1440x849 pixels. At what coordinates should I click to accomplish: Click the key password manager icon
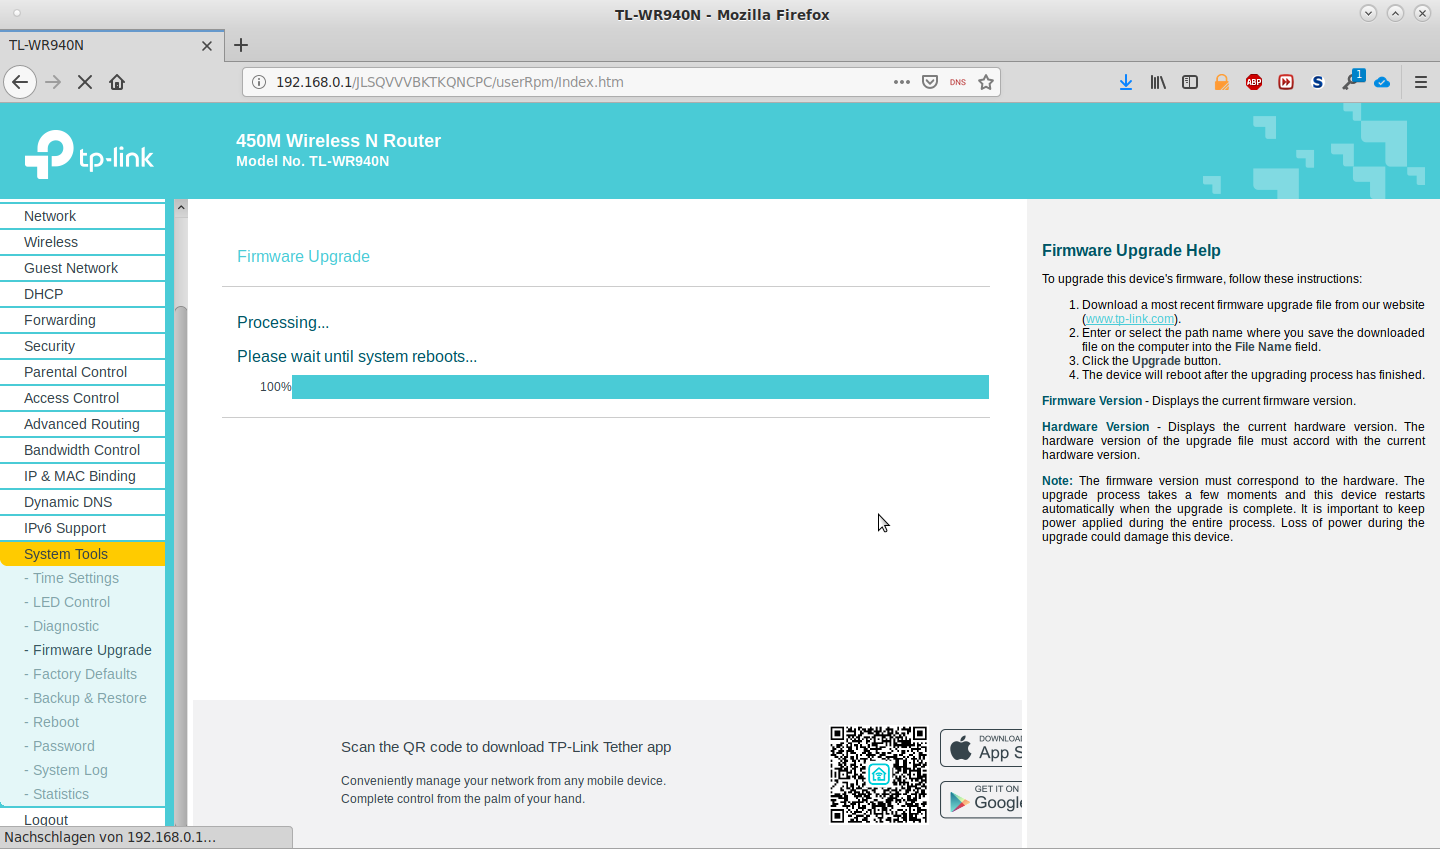(1351, 82)
